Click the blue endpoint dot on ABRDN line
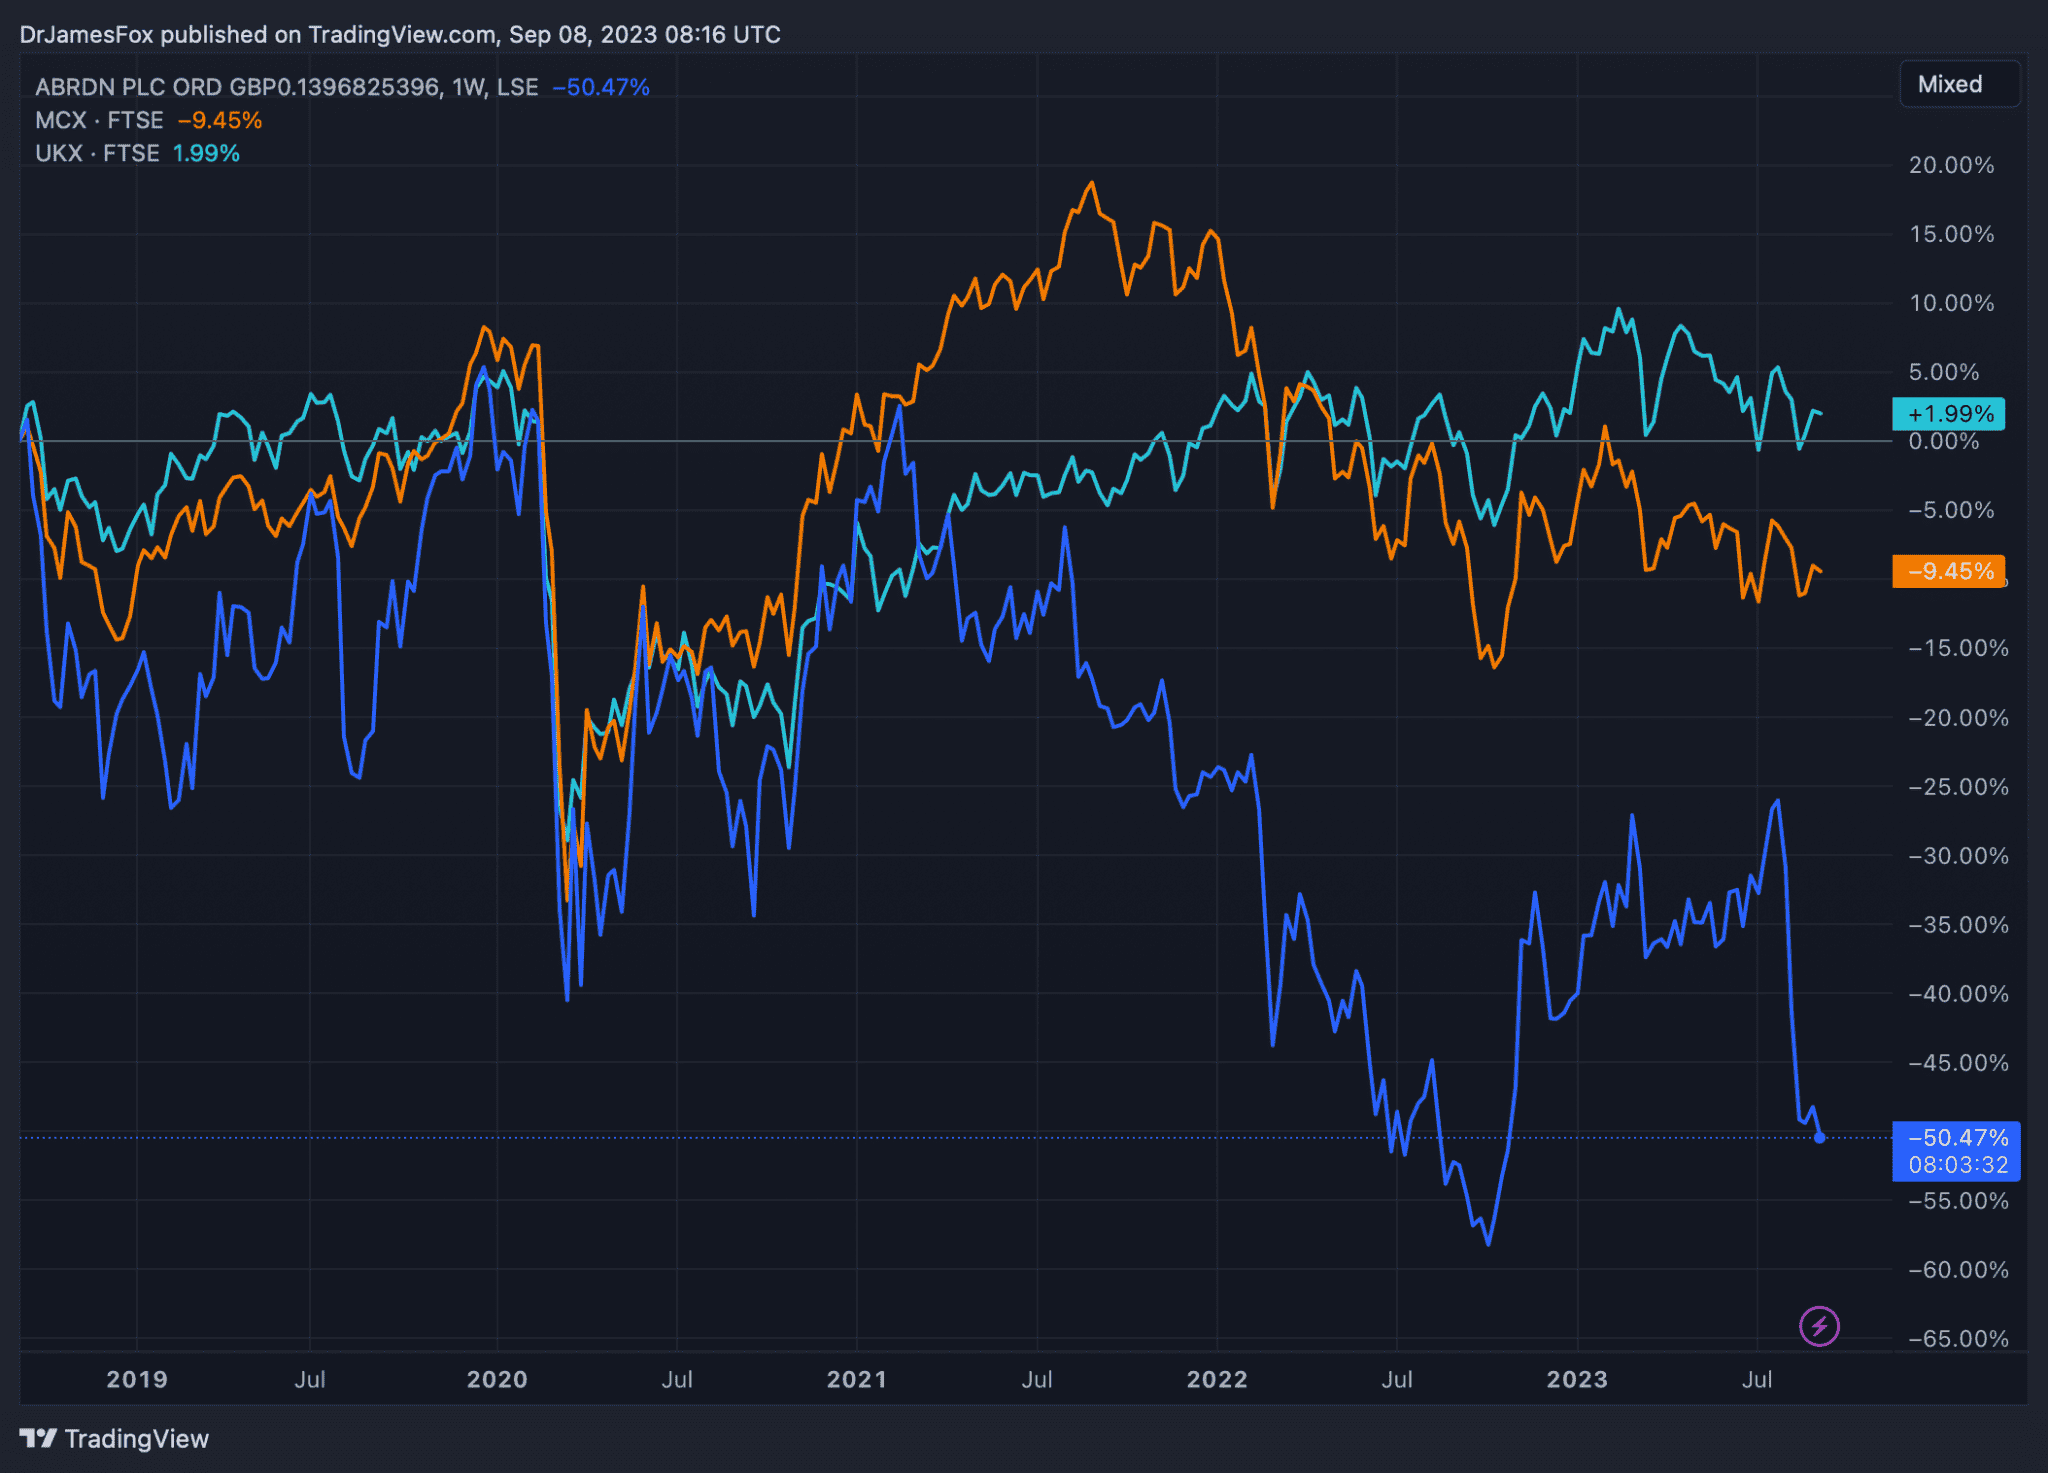 [x=1819, y=1137]
